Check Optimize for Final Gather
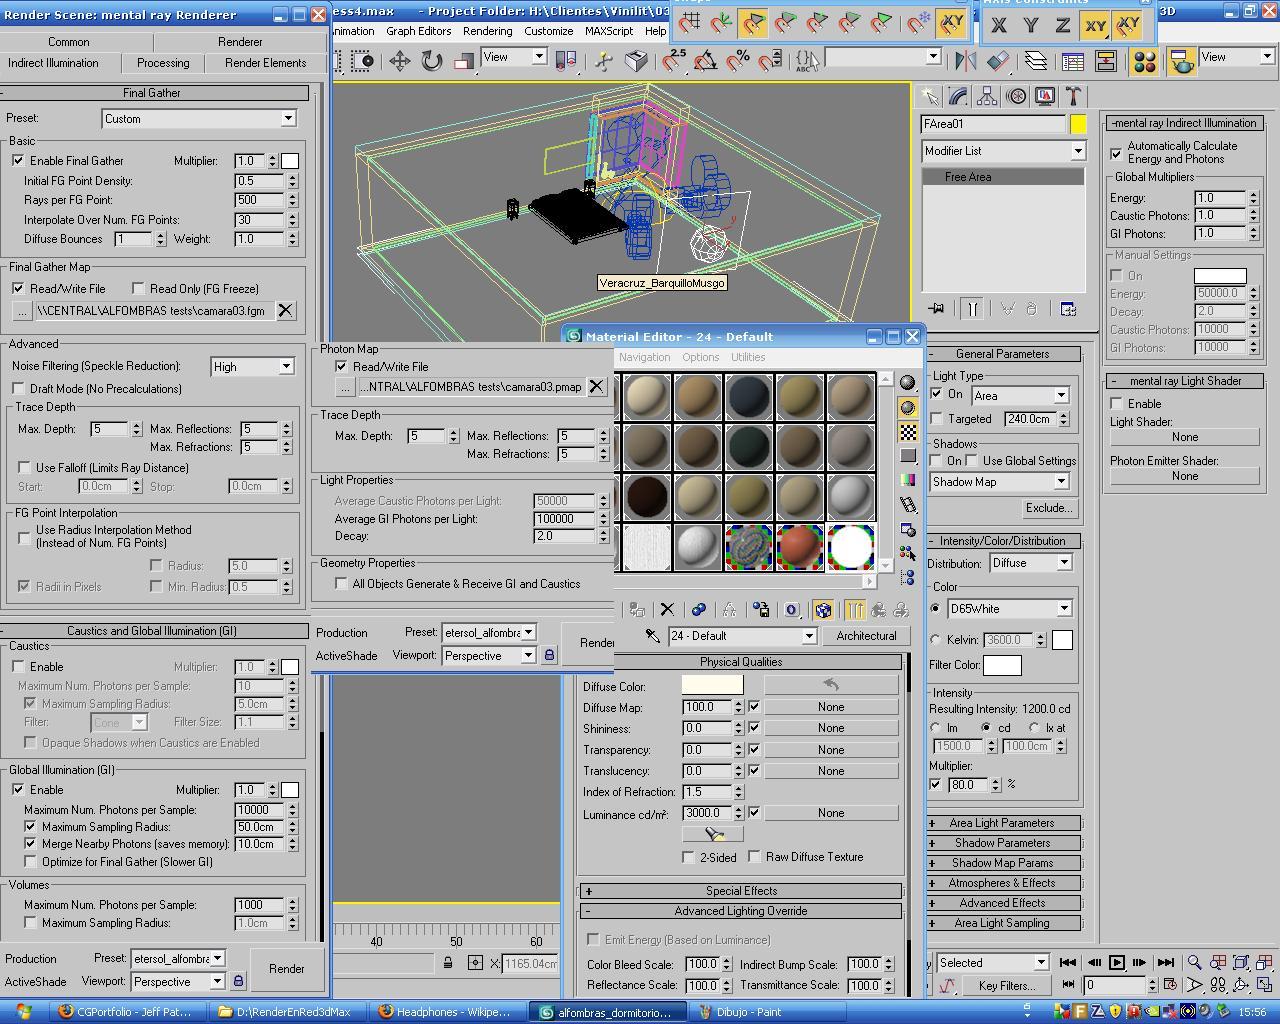Screen dimensions: 1280x1024 pyautogui.click(x=30, y=861)
